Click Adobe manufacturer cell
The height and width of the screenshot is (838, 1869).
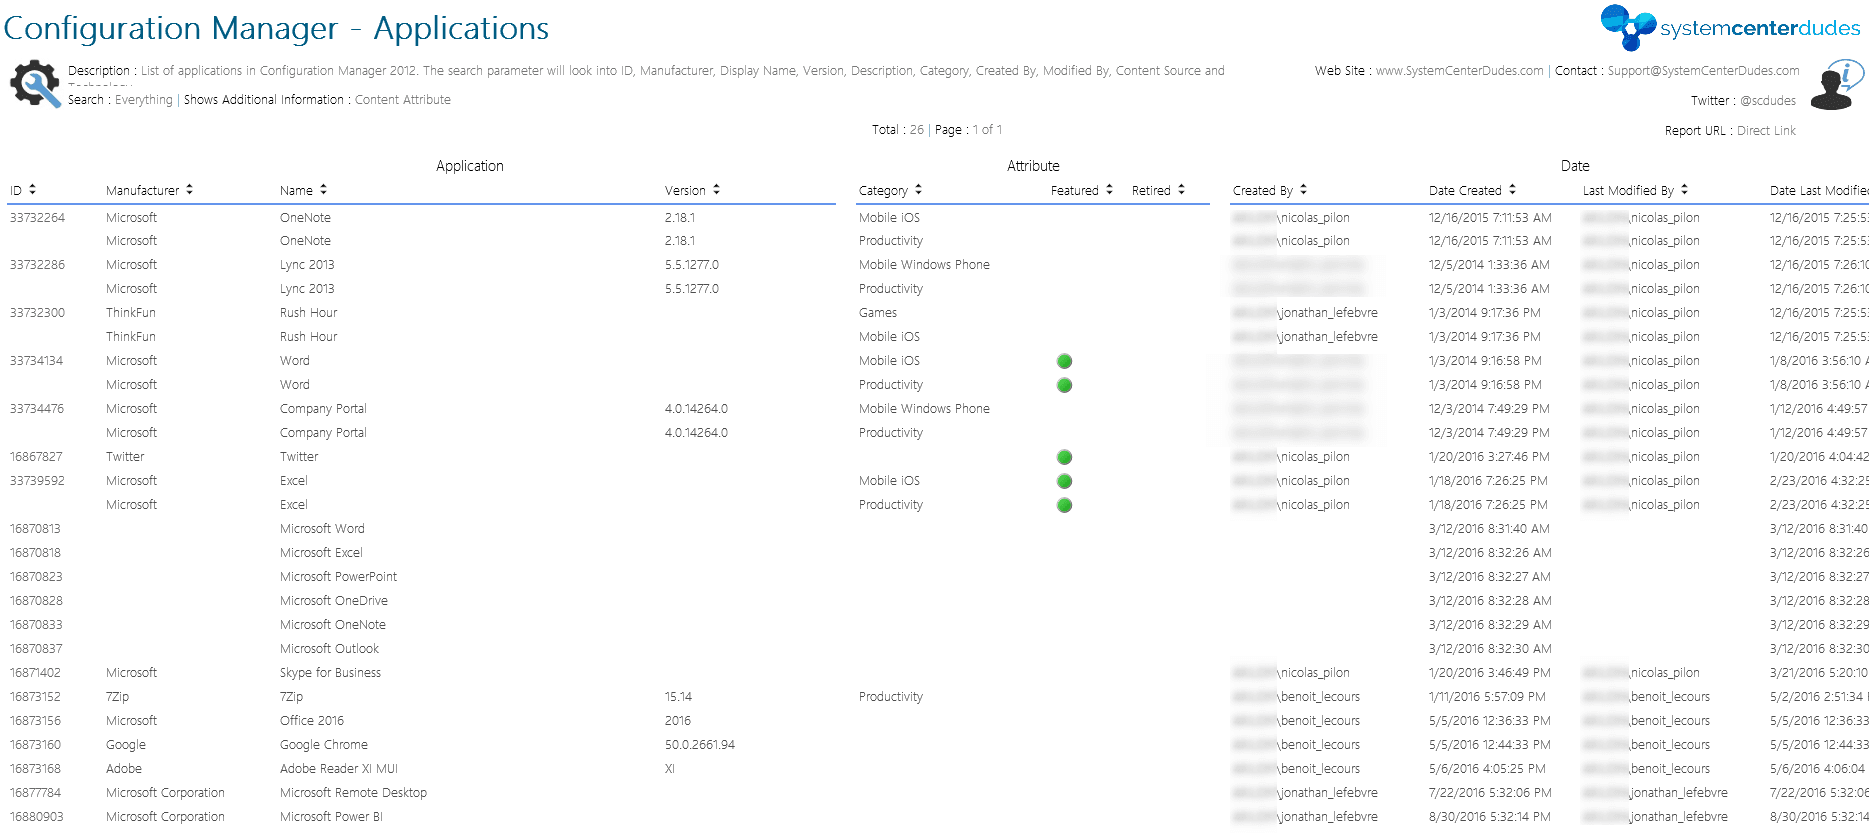coord(124,769)
